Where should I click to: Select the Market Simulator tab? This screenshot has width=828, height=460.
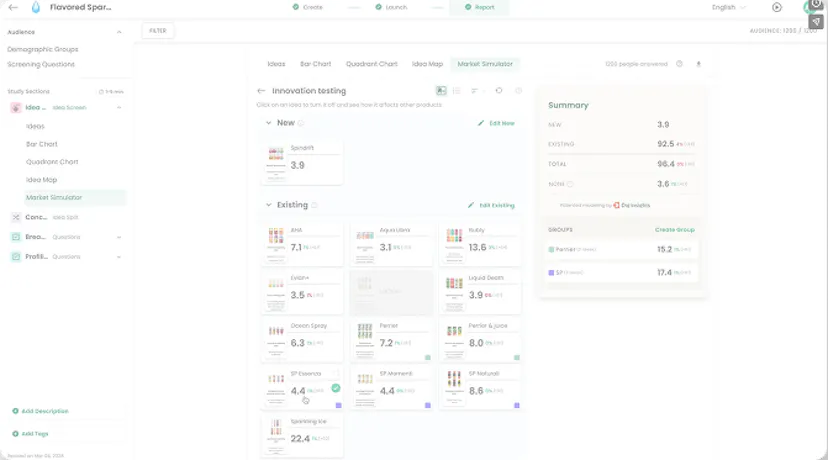click(x=485, y=64)
